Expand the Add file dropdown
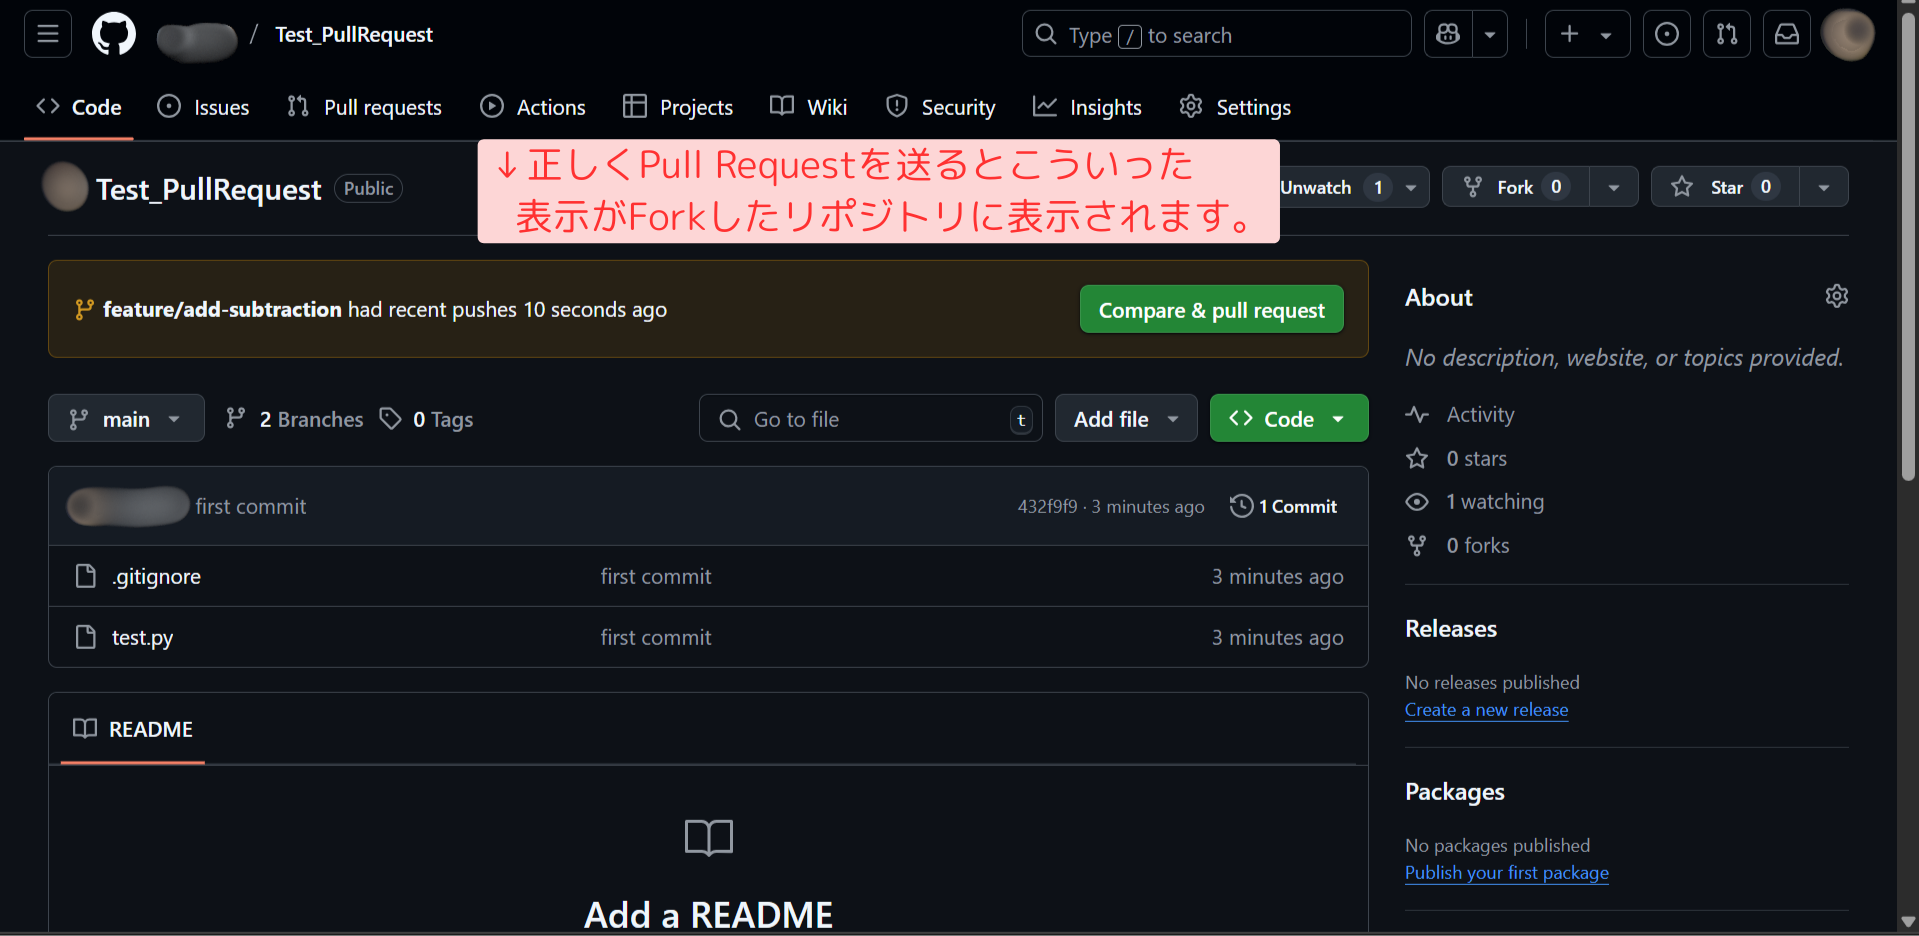This screenshot has width=1919, height=936. [x=1125, y=419]
